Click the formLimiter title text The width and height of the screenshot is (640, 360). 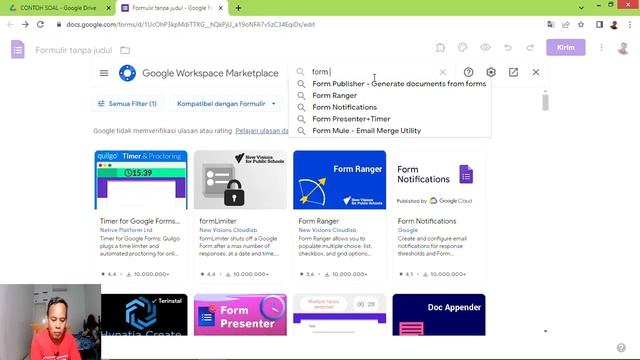(x=218, y=221)
